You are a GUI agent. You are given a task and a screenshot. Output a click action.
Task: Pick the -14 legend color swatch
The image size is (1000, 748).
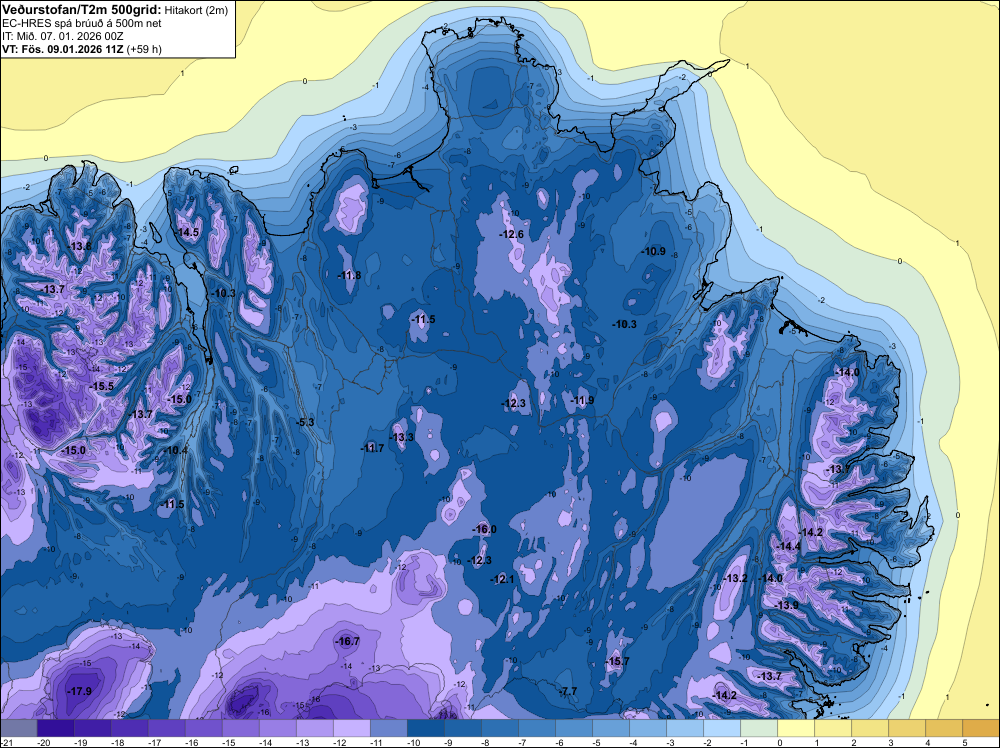pyautogui.click(x=277, y=728)
